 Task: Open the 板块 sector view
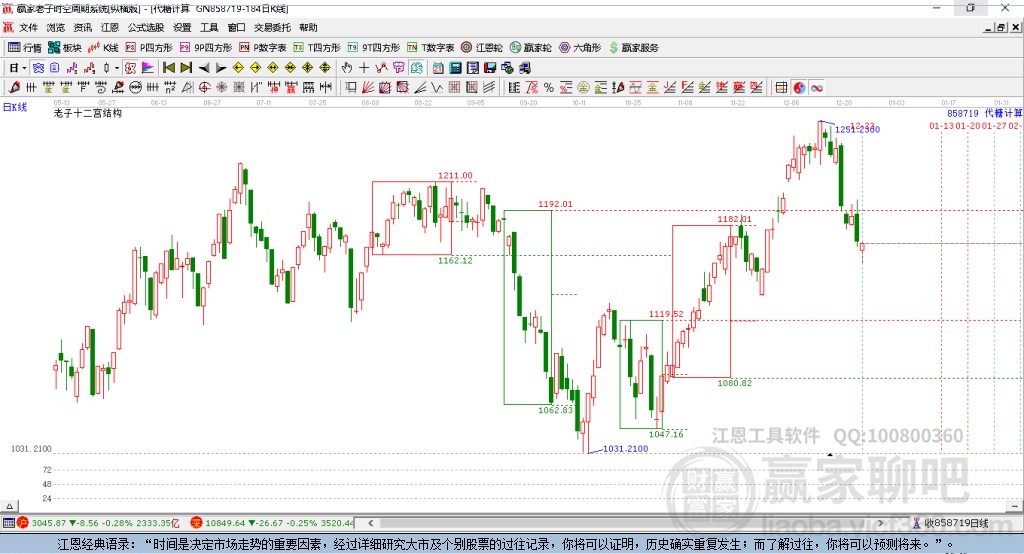65,48
